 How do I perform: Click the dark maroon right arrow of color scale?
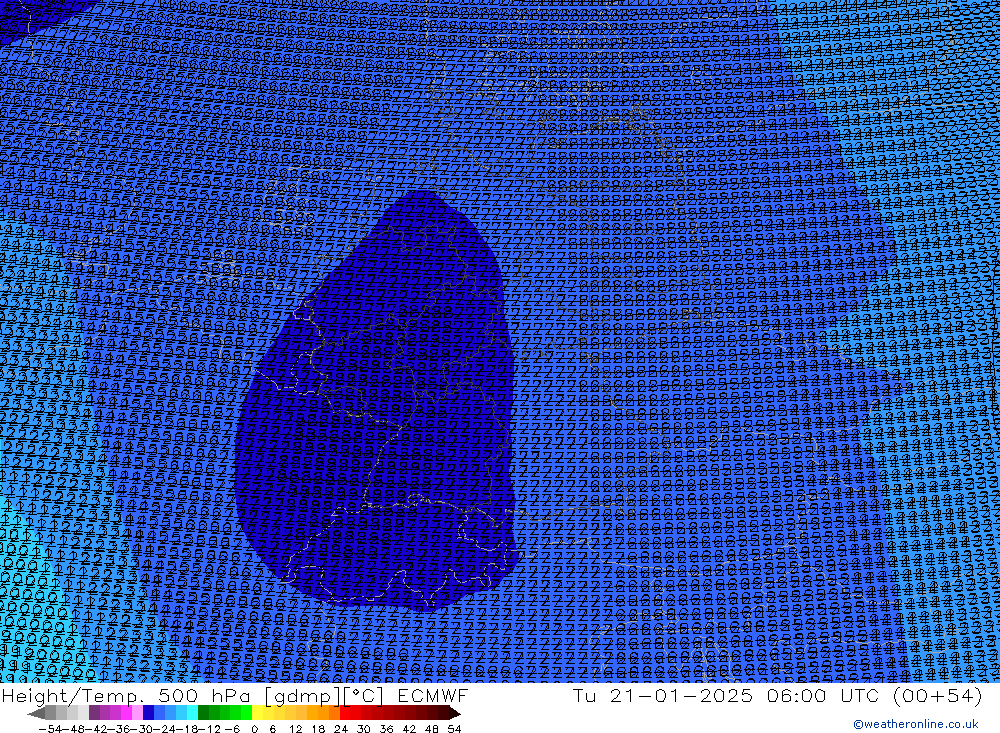click(x=455, y=713)
